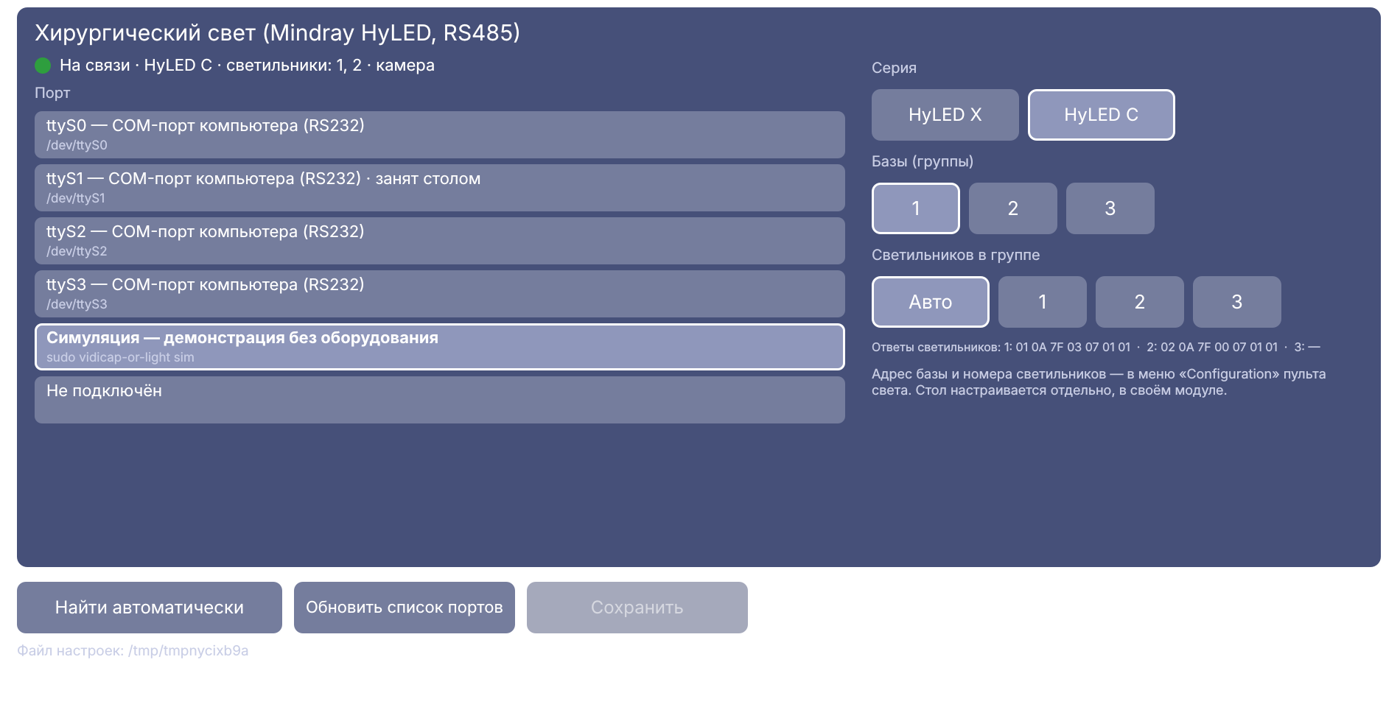1400x707 pixels.
Task: Click the Сохранить button
Action: (x=637, y=607)
